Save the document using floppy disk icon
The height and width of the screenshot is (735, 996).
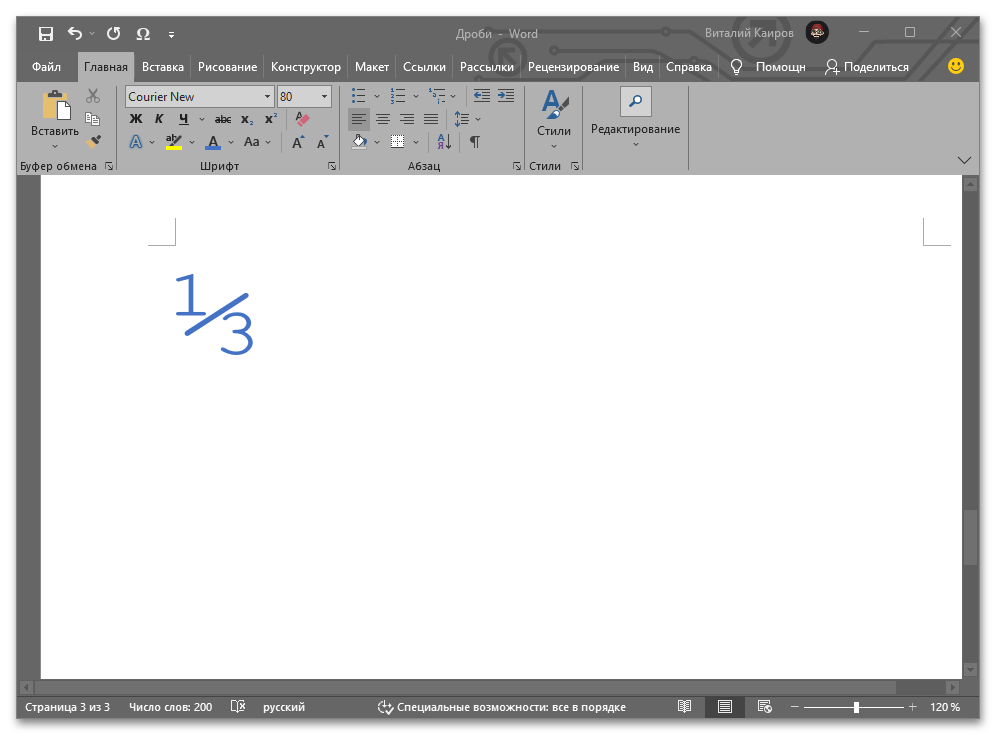click(46, 34)
